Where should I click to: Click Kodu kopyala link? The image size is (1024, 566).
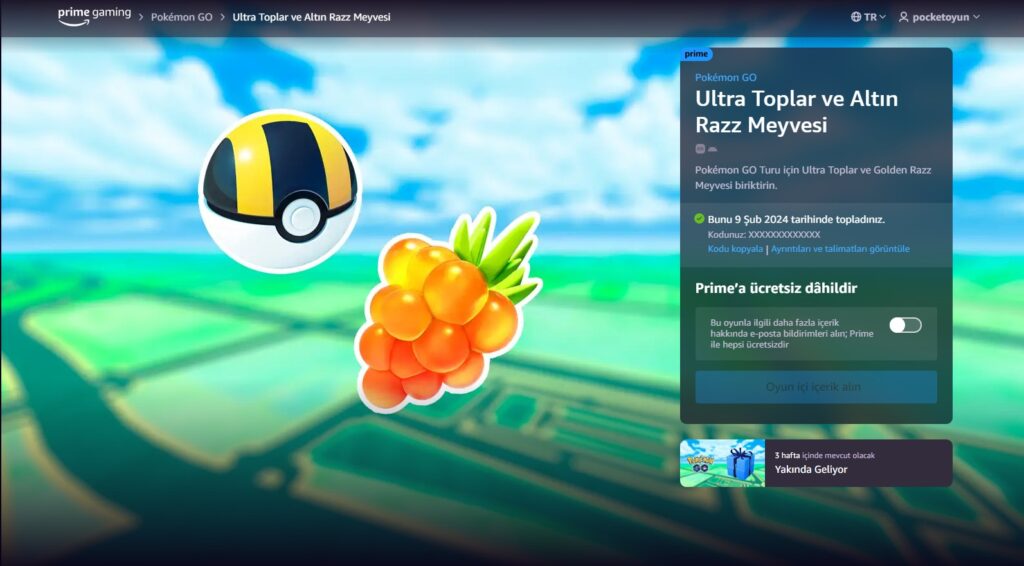coord(735,249)
